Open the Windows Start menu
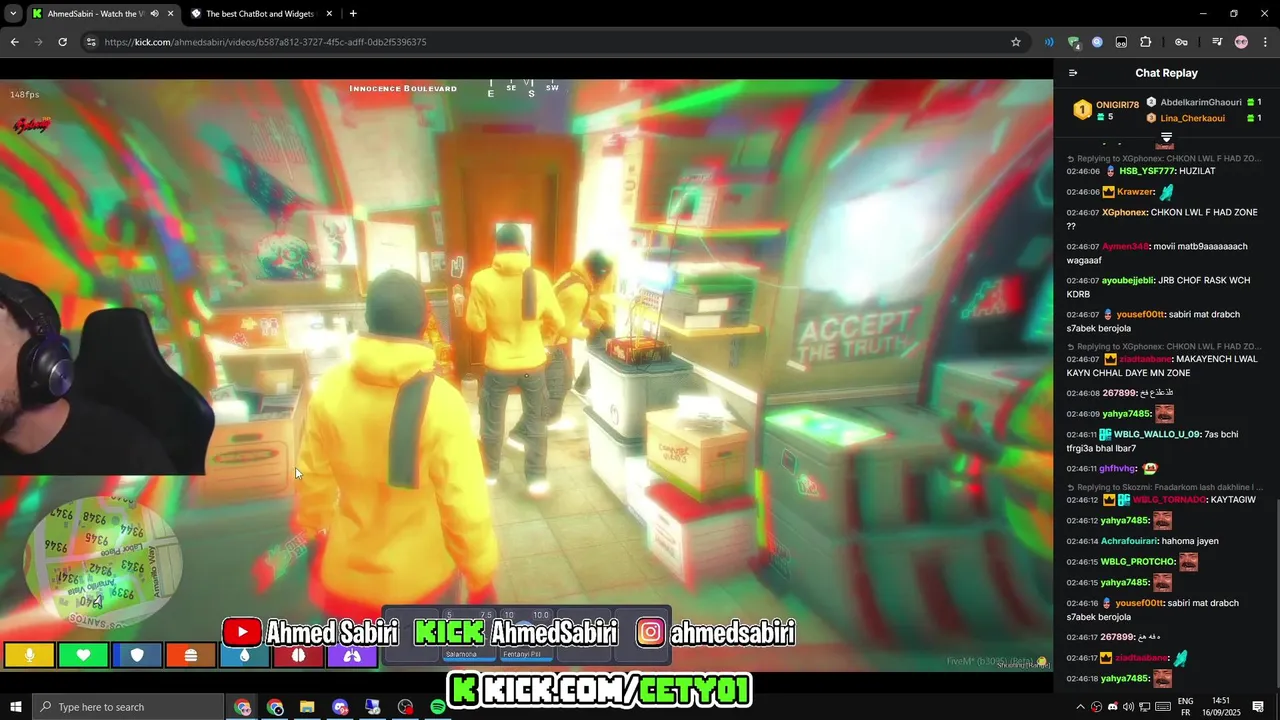The width and height of the screenshot is (1280, 720). tap(15, 707)
